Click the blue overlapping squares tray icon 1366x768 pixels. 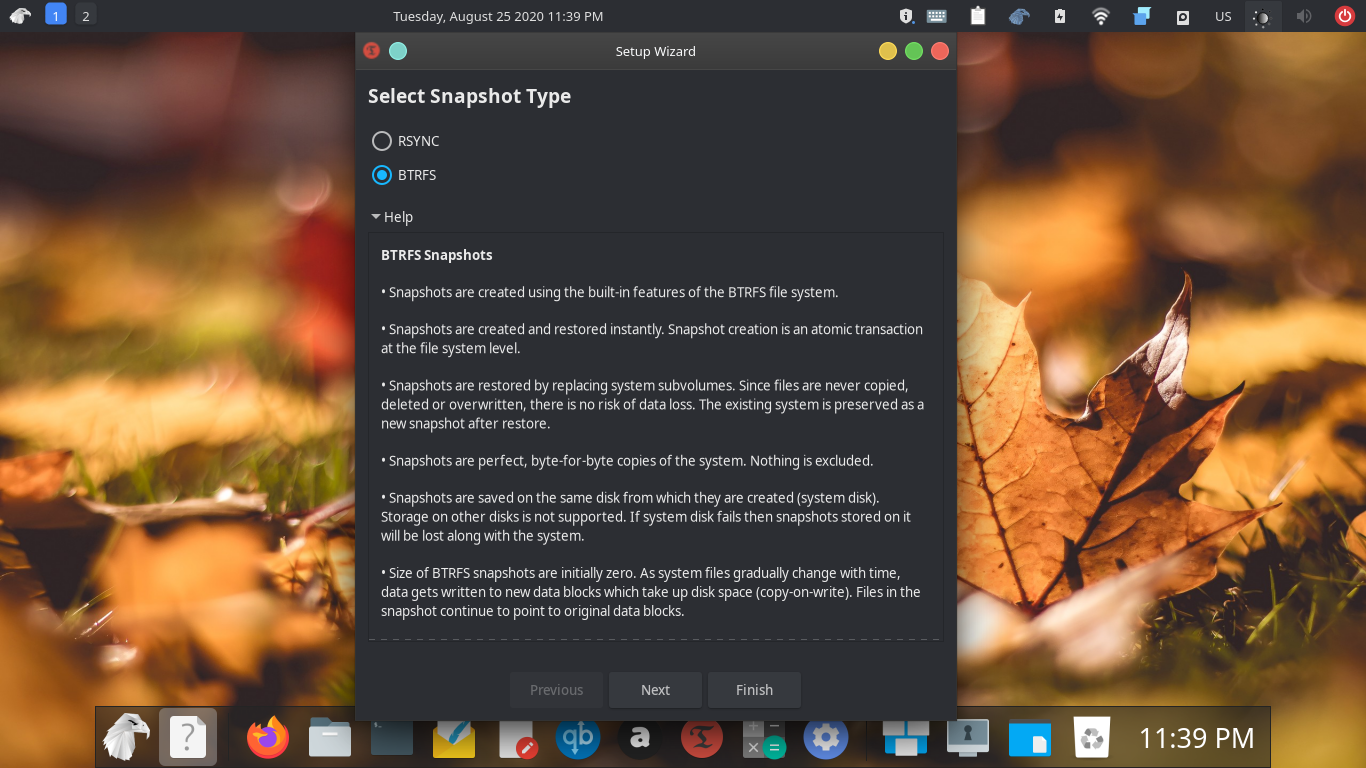[x=1142, y=16]
